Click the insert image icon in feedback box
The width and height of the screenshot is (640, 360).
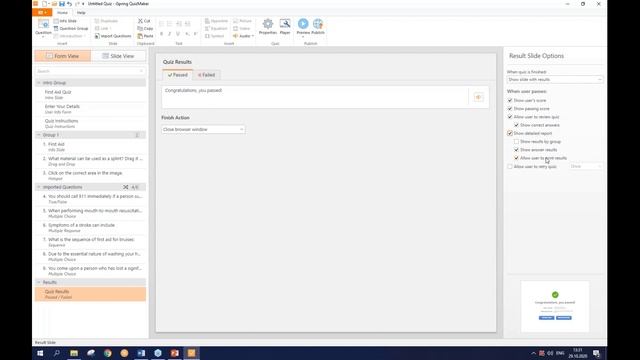point(478,97)
